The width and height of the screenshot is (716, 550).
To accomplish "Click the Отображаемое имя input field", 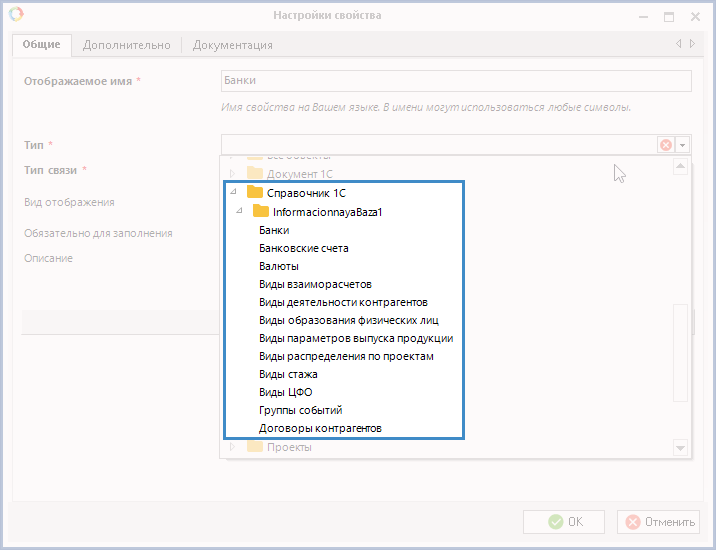I will click(x=456, y=81).
